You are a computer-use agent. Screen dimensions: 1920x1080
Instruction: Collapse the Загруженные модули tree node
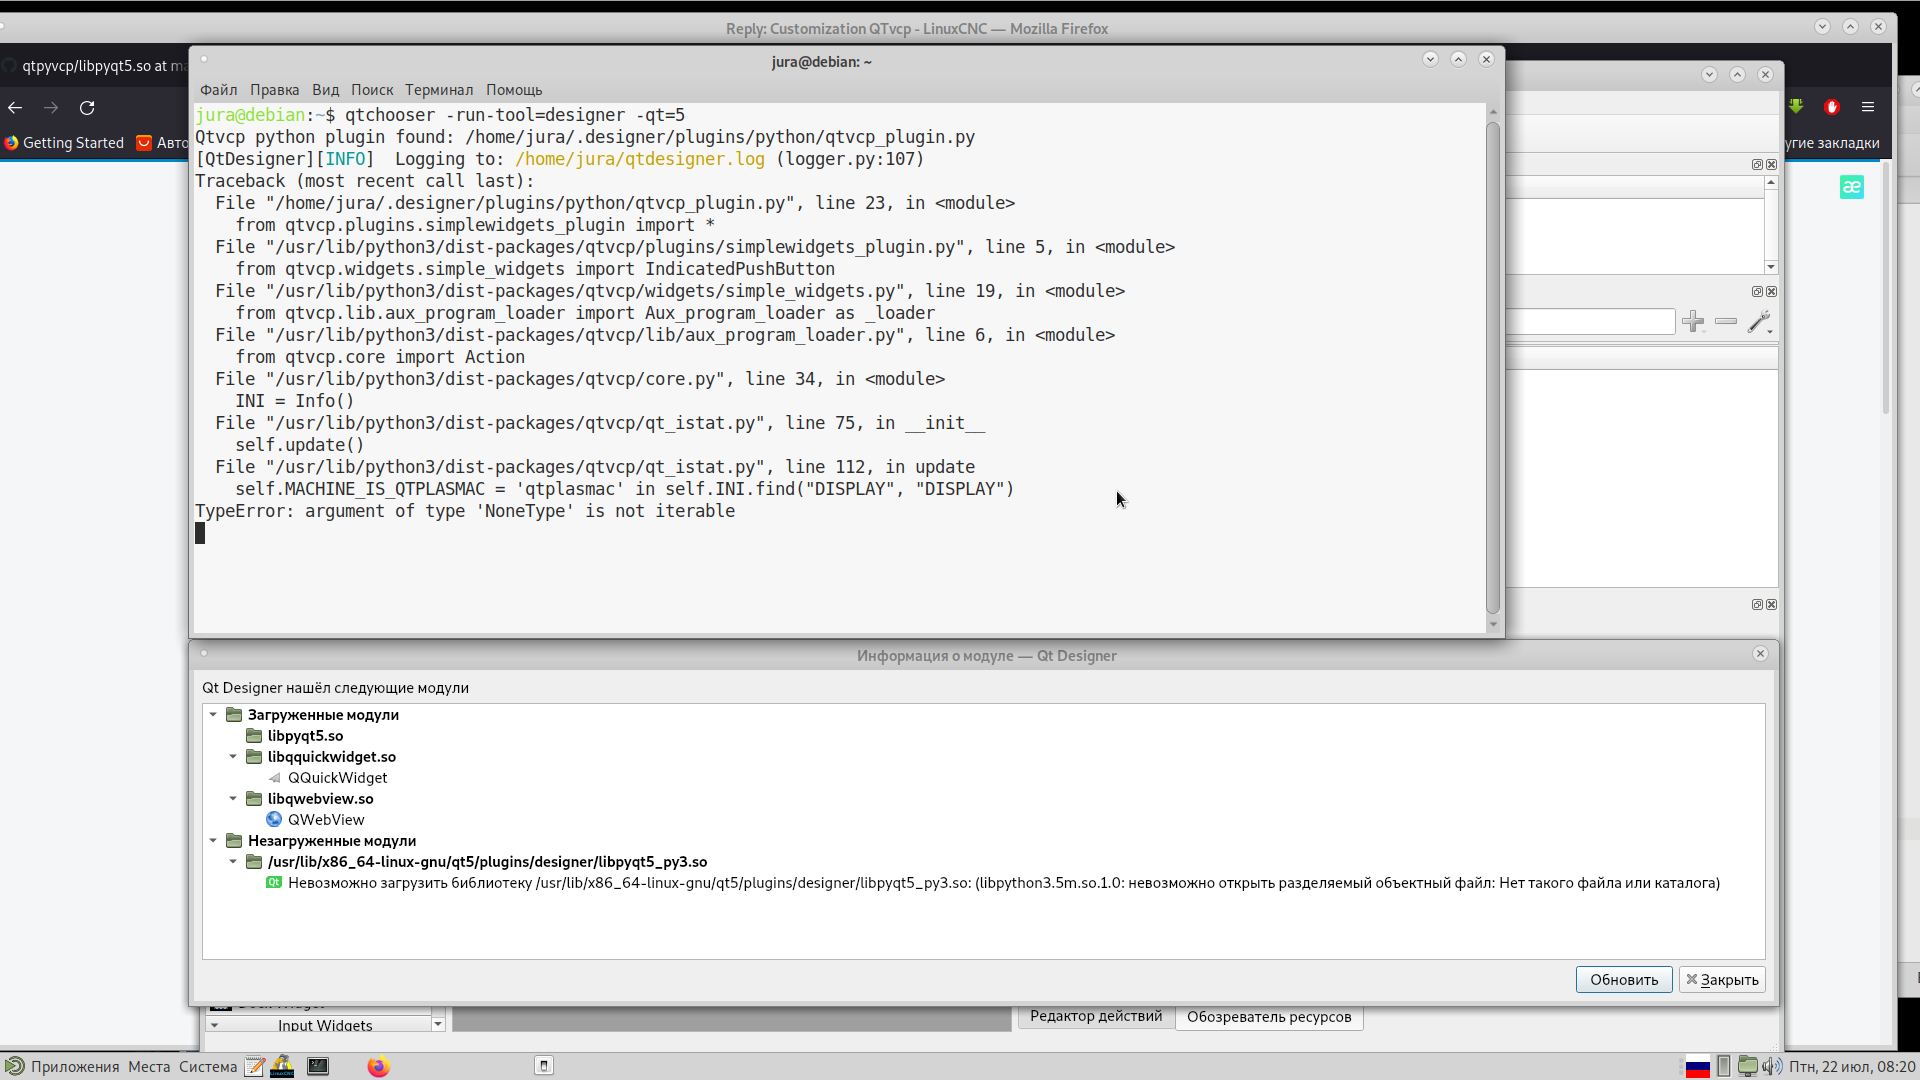213,715
